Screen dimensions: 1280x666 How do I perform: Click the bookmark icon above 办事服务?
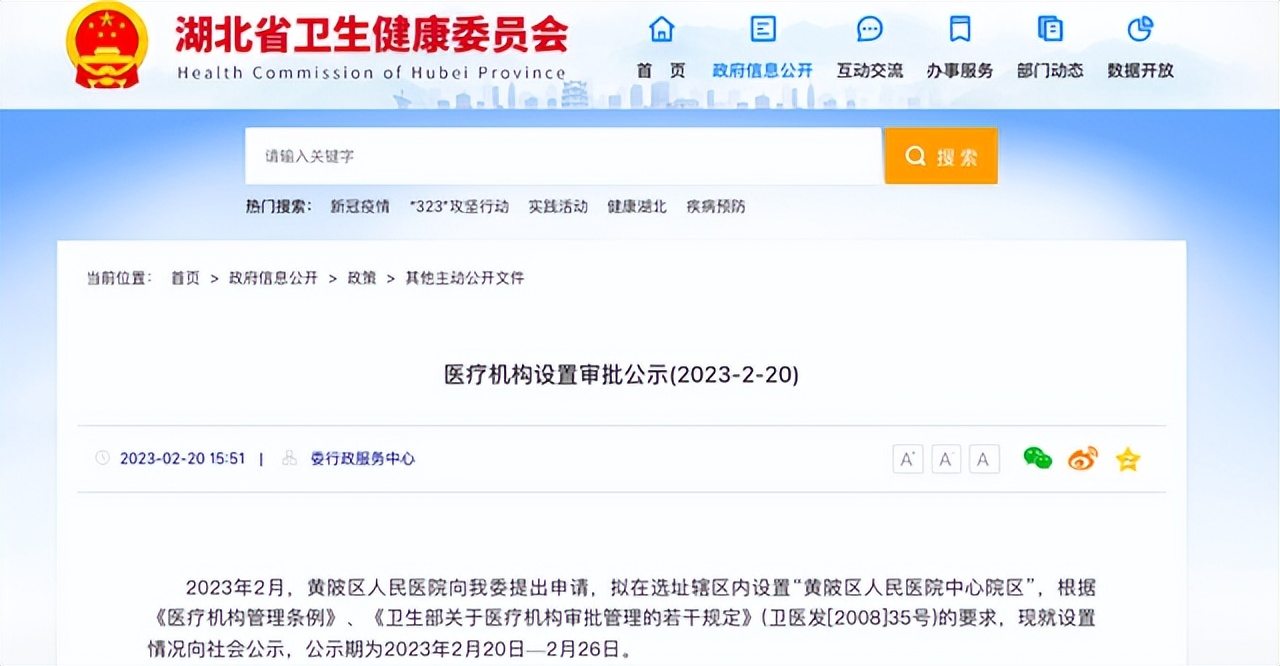[x=960, y=31]
